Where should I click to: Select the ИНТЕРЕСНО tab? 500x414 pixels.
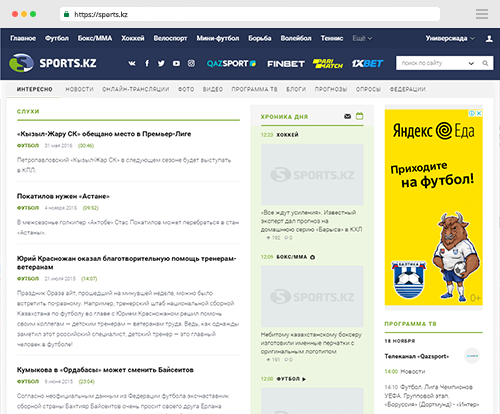pos(35,89)
